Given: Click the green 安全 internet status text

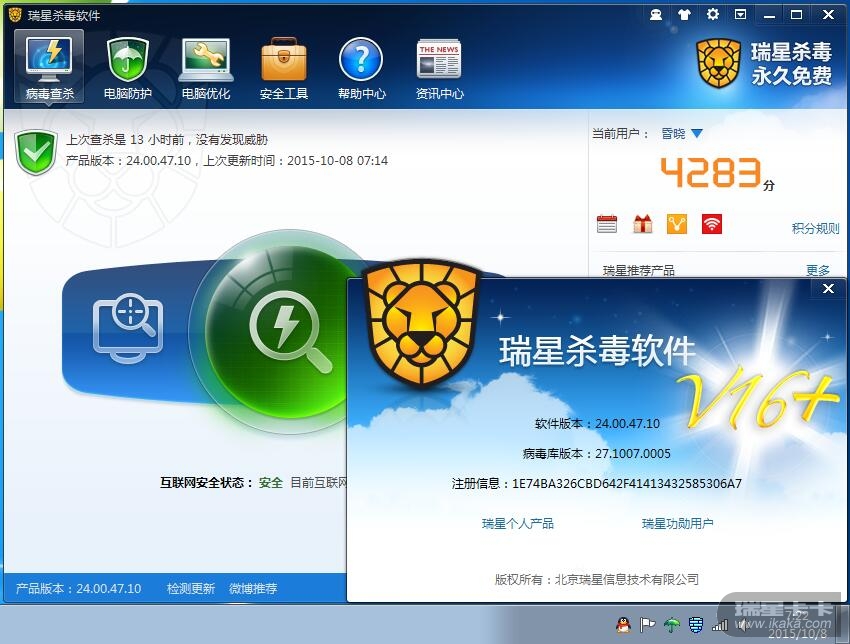Looking at the screenshot, I should click(x=271, y=482).
